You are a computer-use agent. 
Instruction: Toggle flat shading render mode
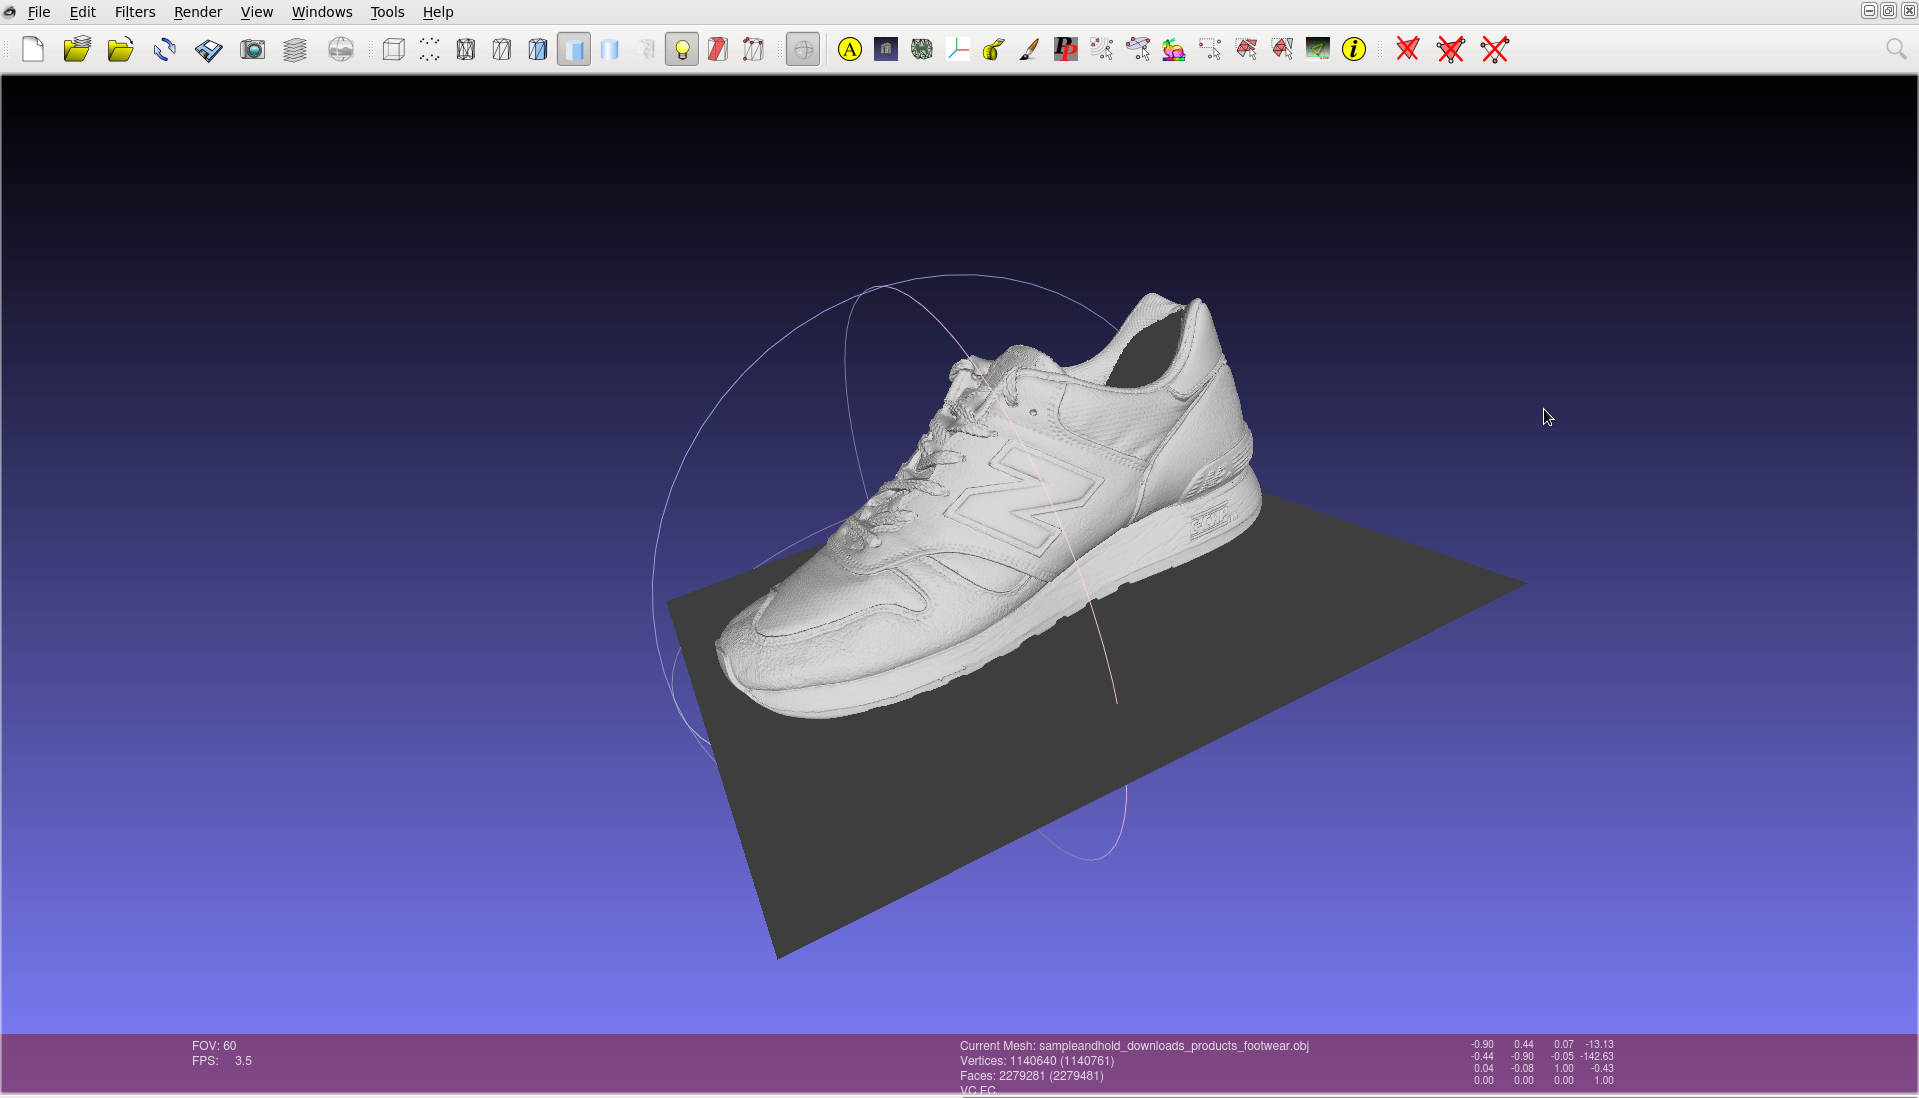574,49
